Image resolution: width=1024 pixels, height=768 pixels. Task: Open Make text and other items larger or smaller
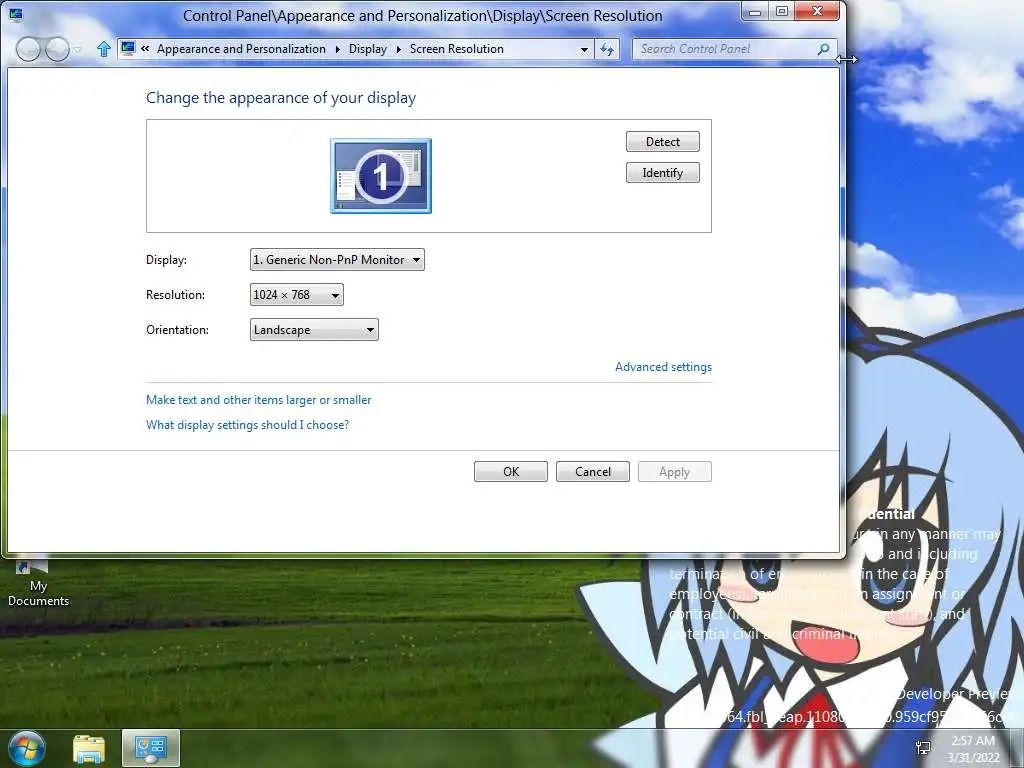pyautogui.click(x=259, y=400)
